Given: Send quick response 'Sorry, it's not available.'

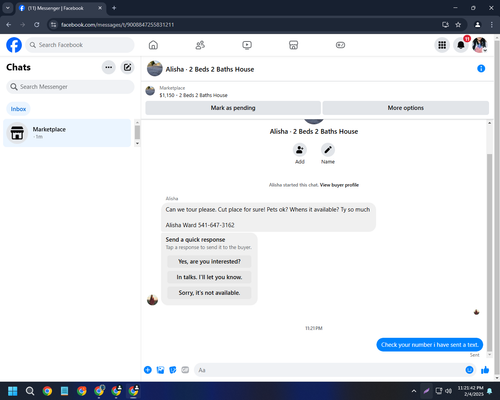Looking at the screenshot, I should (x=209, y=293).
